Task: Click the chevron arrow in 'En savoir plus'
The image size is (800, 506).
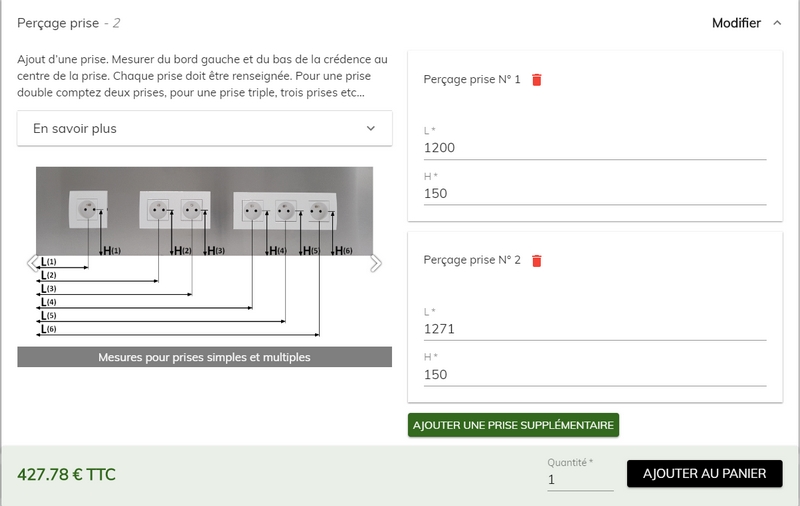Action: pyautogui.click(x=371, y=128)
